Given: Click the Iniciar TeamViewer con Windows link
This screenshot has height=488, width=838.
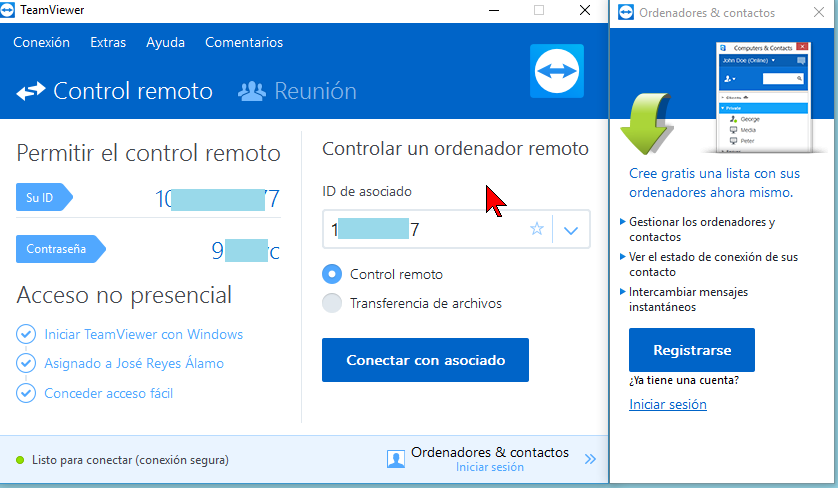Looking at the screenshot, I should (x=143, y=334).
